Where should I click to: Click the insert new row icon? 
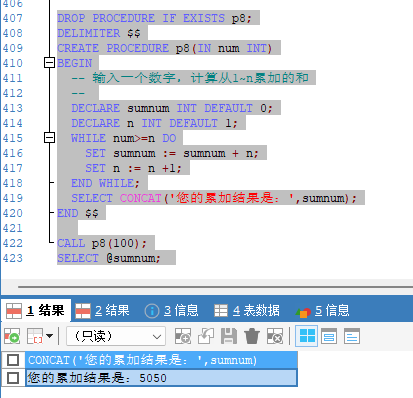pos(183,336)
